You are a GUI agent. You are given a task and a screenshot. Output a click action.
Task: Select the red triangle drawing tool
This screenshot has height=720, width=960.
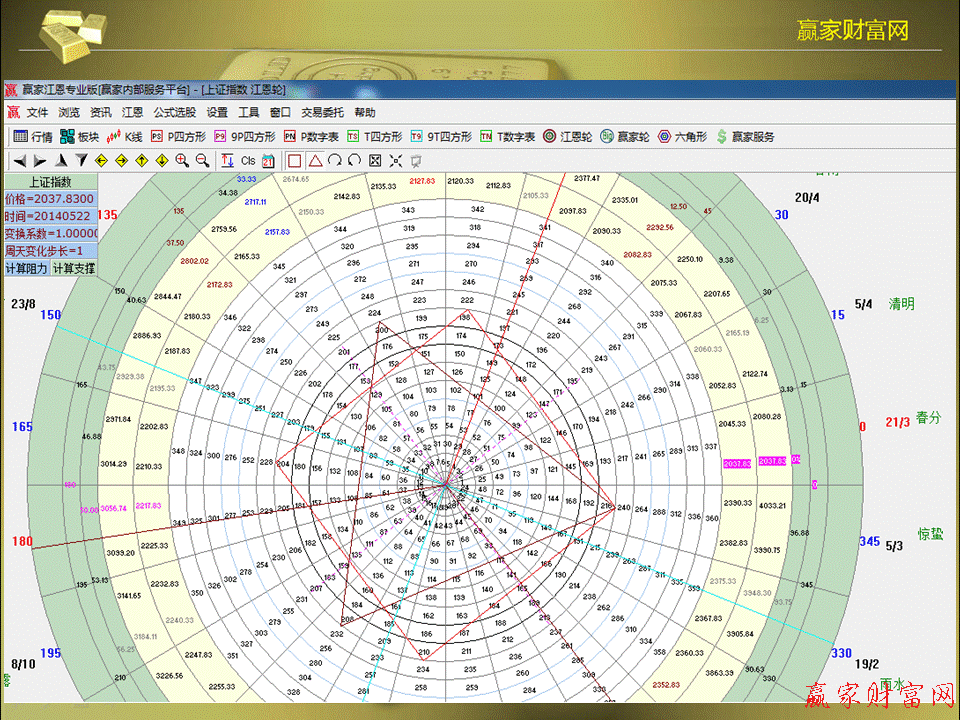tap(314, 161)
